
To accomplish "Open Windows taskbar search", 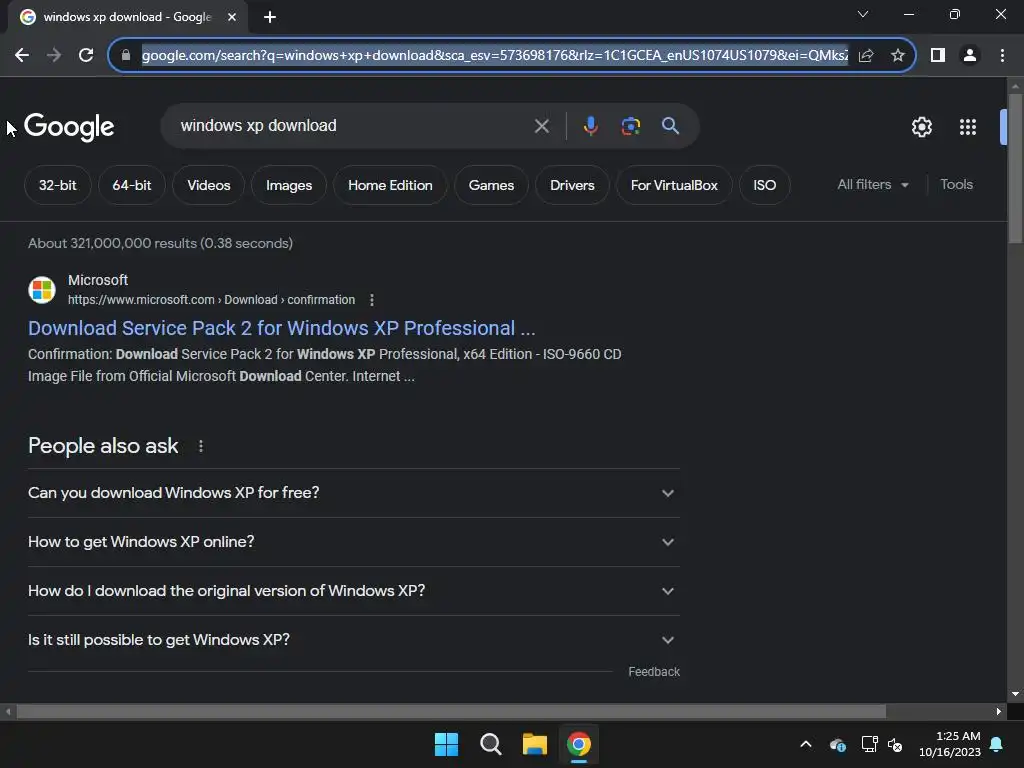I will (490, 744).
